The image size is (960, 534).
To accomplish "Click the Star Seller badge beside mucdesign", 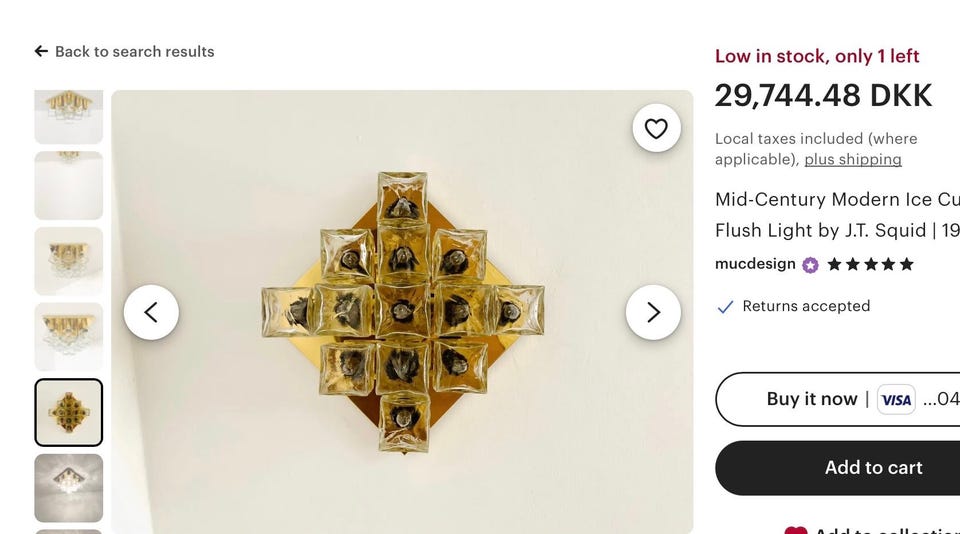I will 810,265.
